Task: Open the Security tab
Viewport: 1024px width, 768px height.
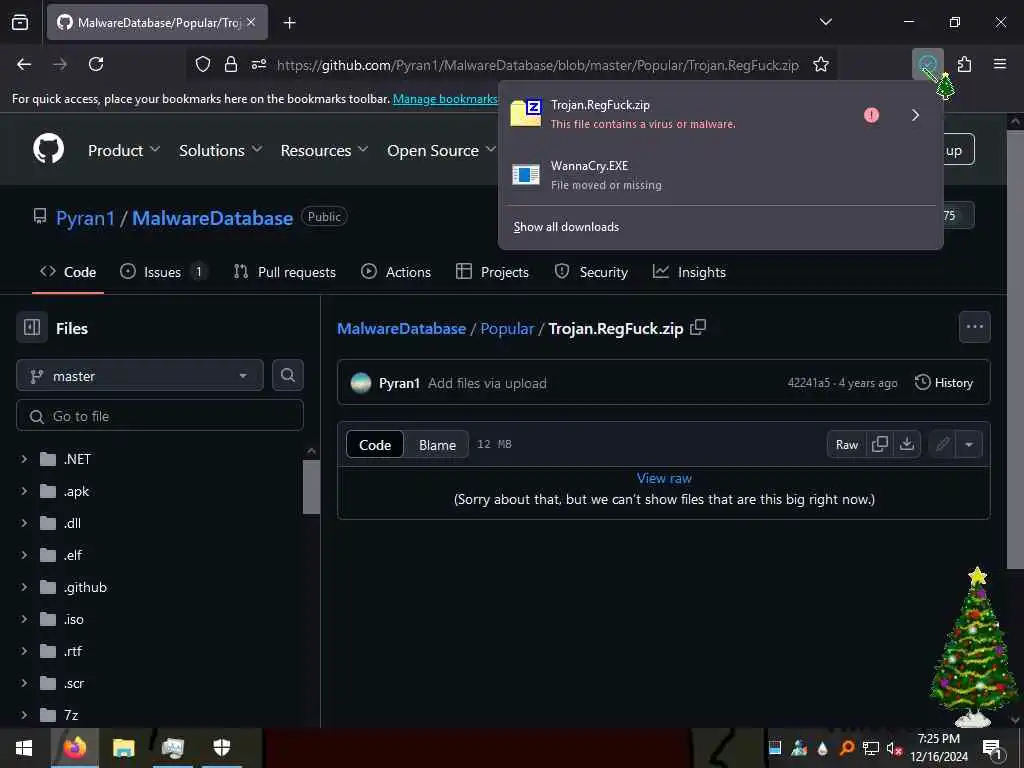Action: tap(591, 272)
